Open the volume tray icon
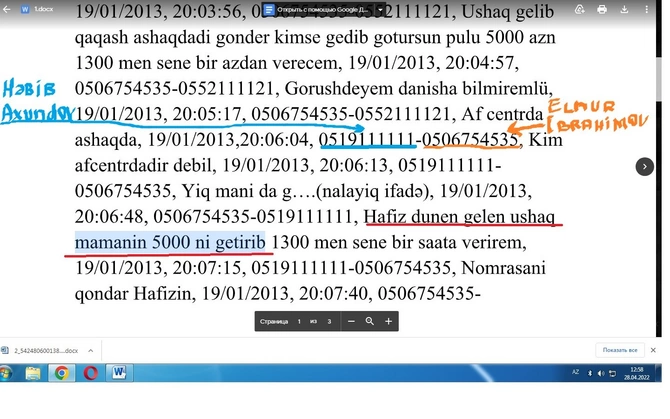 [x=601, y=373]
